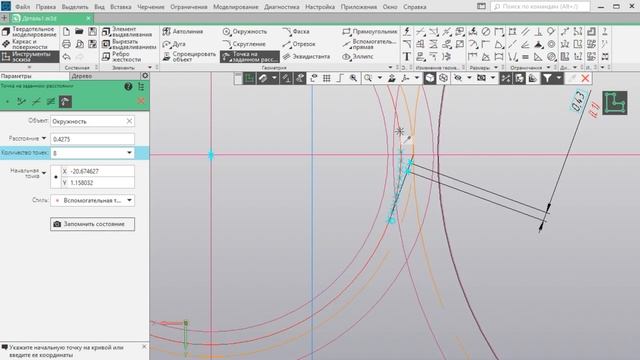Viewport: 640px width, 360px height.
Task: Click the Расстояние value field
Action: 92,139
